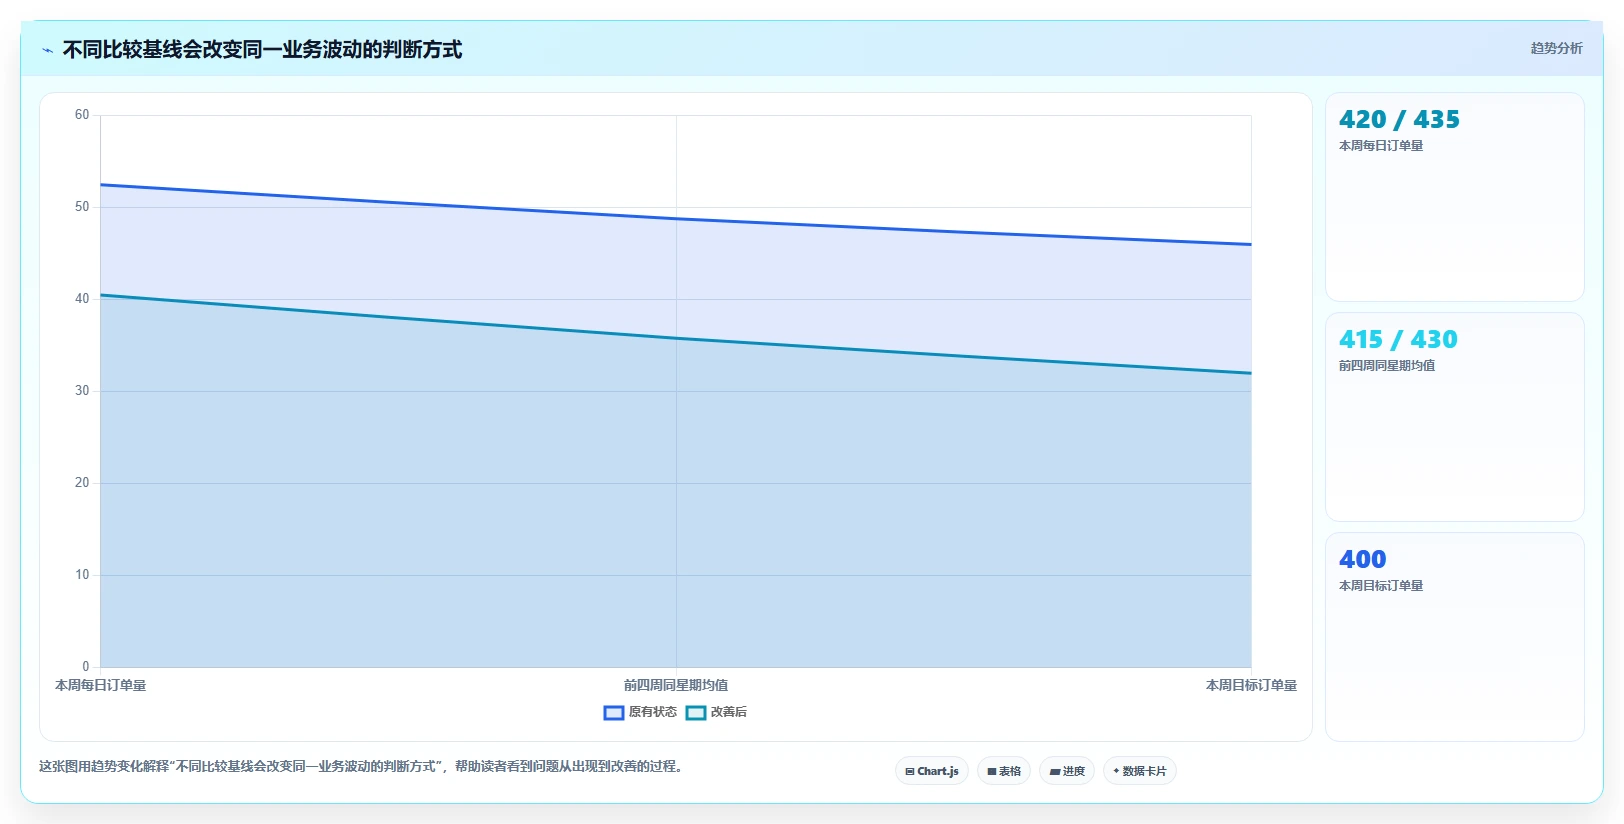The height and width of the screenshot is (824, 1624).
Task: Click the x-axis label 前四周同星期均值
Action: [676, 686]
